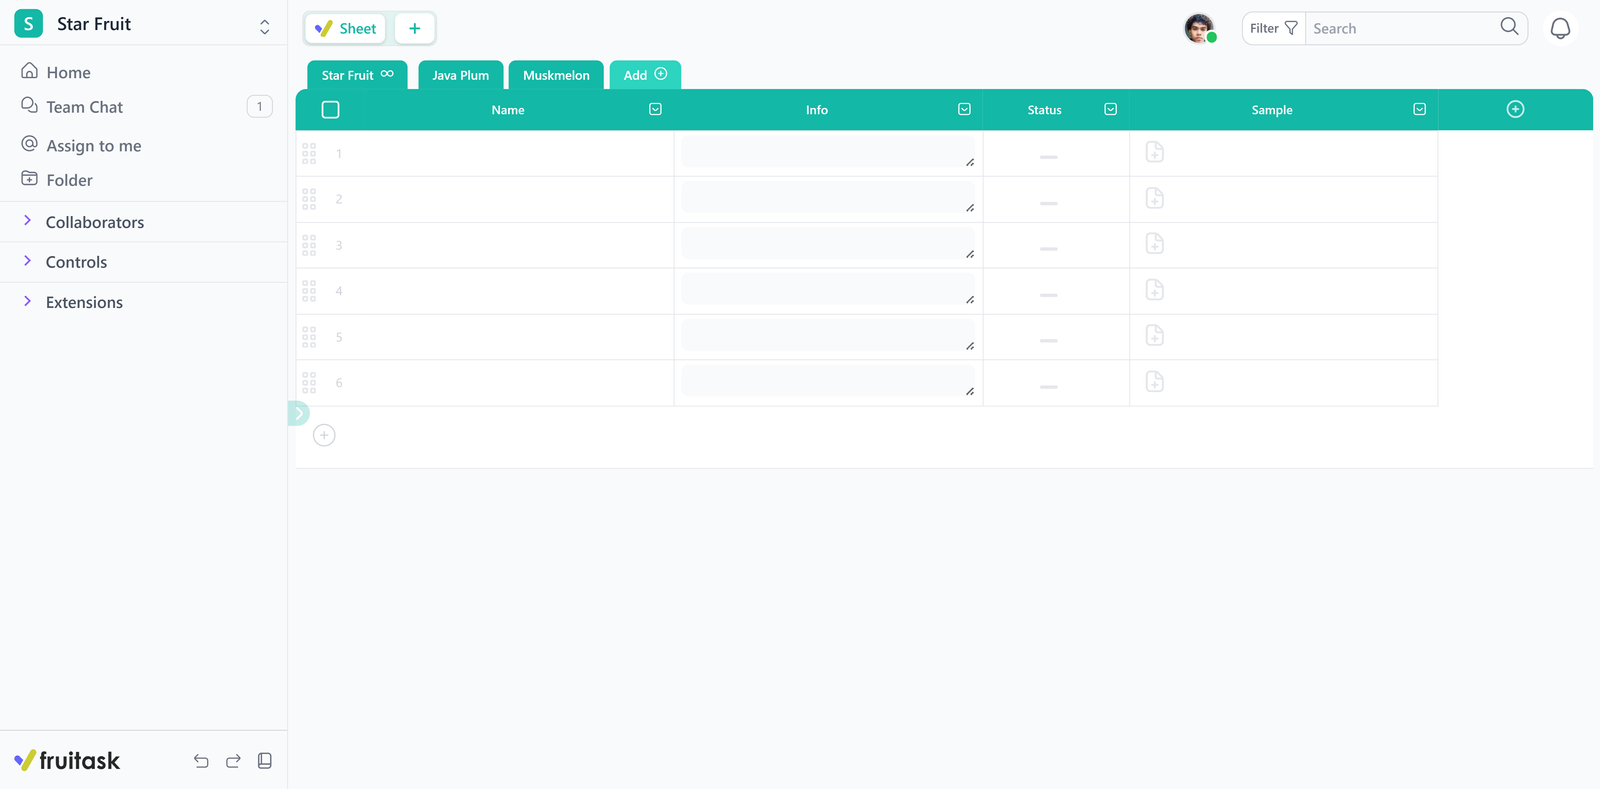Screen dimensions: 1600x789
Task: Click the Info text field in row 2
Action: point(827,198)
